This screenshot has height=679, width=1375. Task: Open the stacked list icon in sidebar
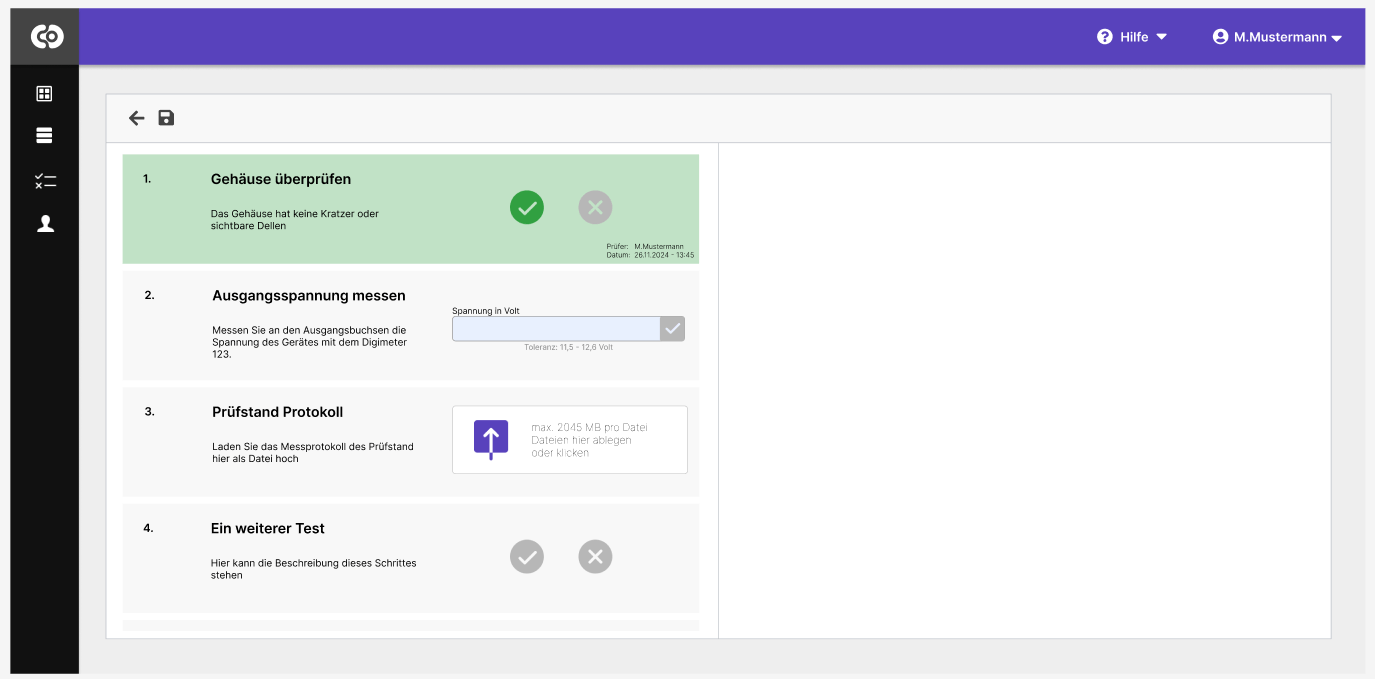44,136
